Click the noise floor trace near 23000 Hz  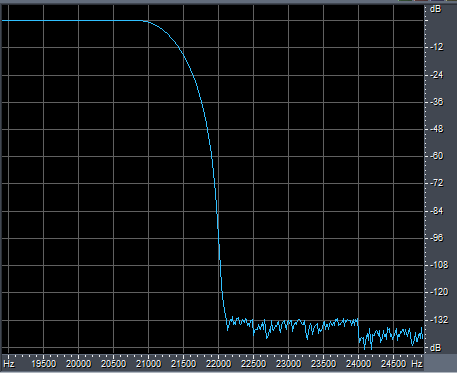tap(289, 323)
